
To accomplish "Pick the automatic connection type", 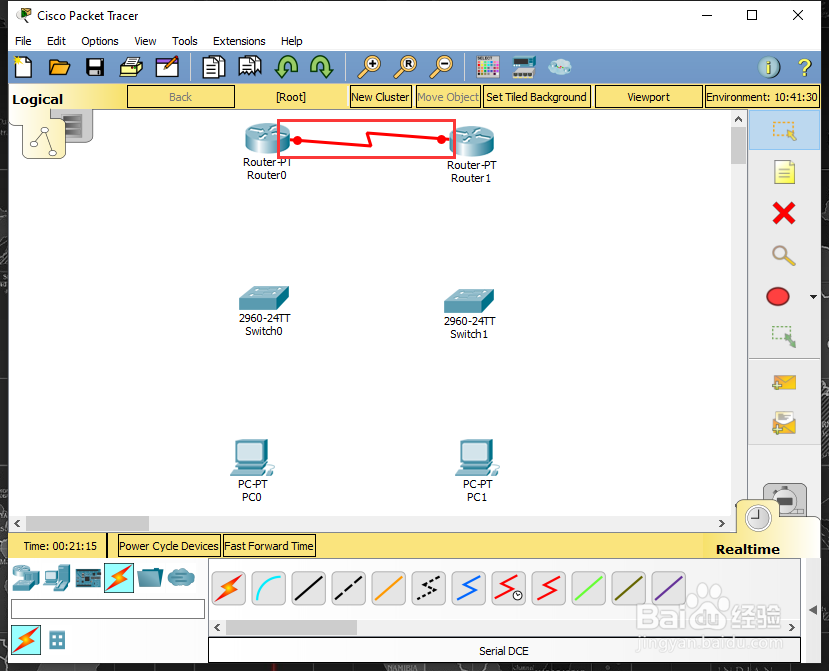I will tap(228, 588).
